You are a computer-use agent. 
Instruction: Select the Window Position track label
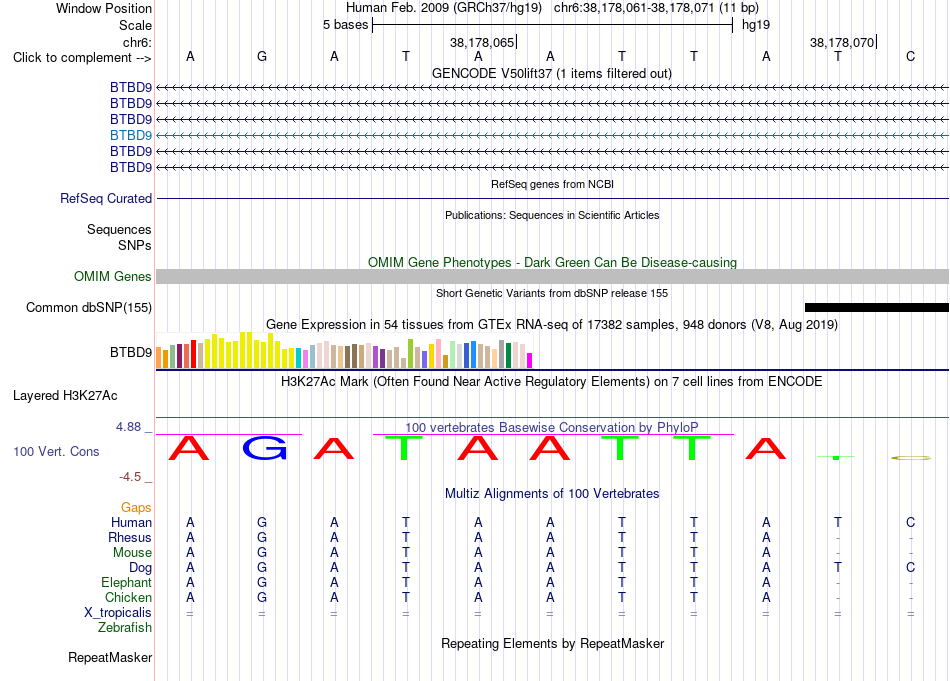pos(104,8)
